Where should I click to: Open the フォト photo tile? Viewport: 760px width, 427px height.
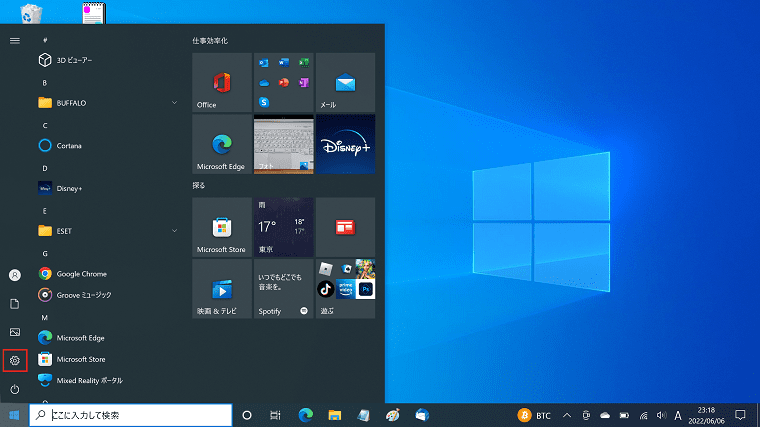tap(284, 144)
